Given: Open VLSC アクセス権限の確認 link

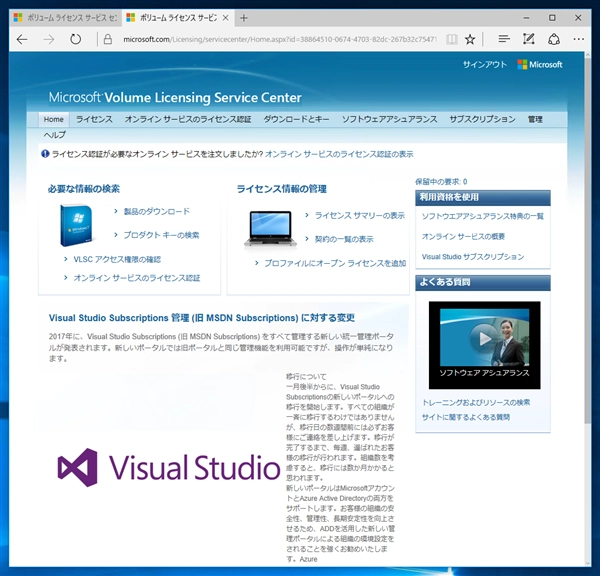Looking at the screenshot, I should click(x=117, y=259).
